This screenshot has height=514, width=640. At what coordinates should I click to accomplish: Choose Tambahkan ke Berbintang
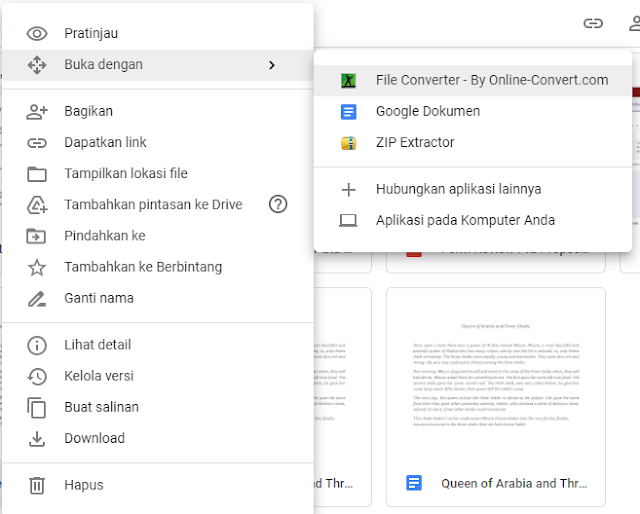tap(158, 267)
